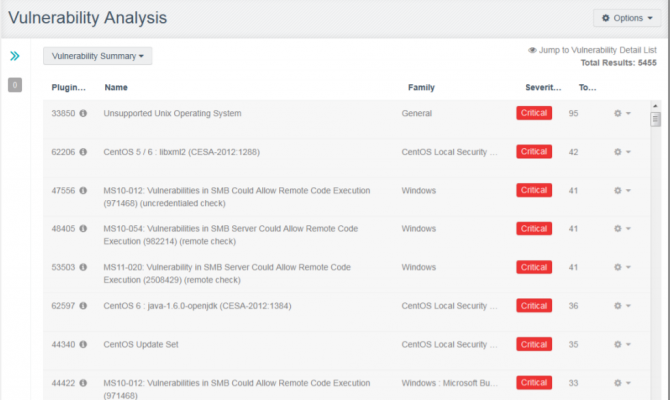
Task: Open the Options dropdown menu
Action: click(628, 18)
